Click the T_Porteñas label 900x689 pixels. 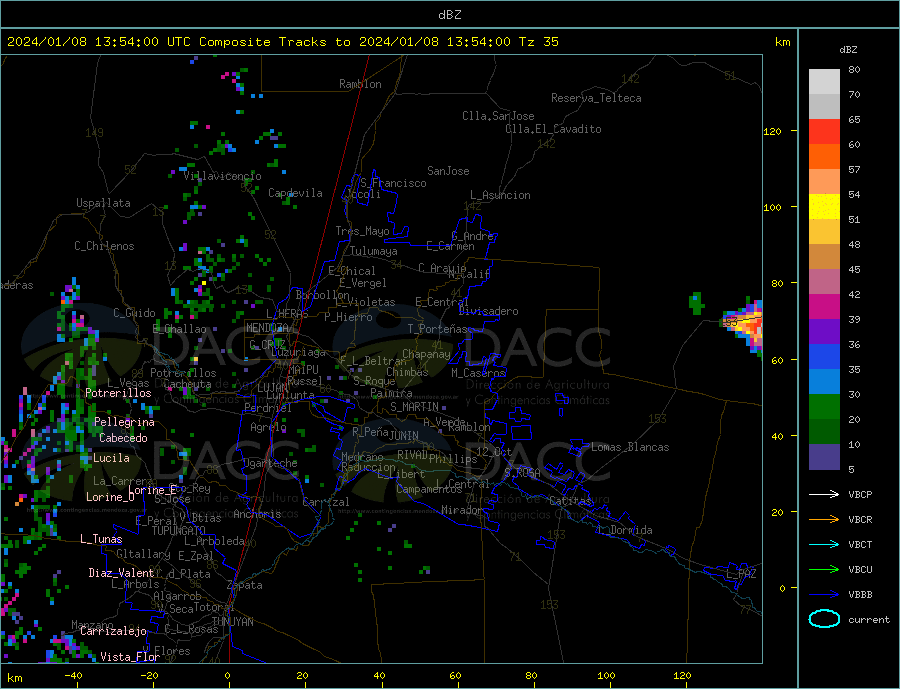click(x=438, y=329)
